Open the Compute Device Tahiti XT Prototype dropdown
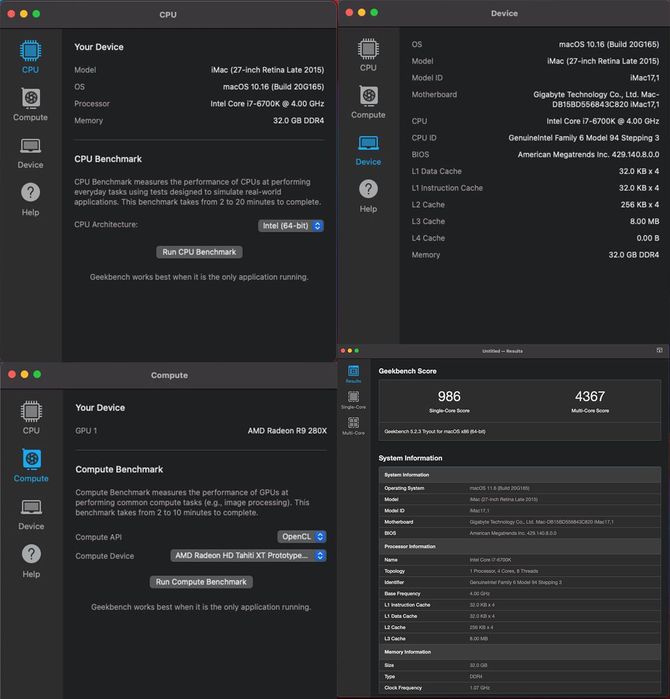 click(248, 555)
